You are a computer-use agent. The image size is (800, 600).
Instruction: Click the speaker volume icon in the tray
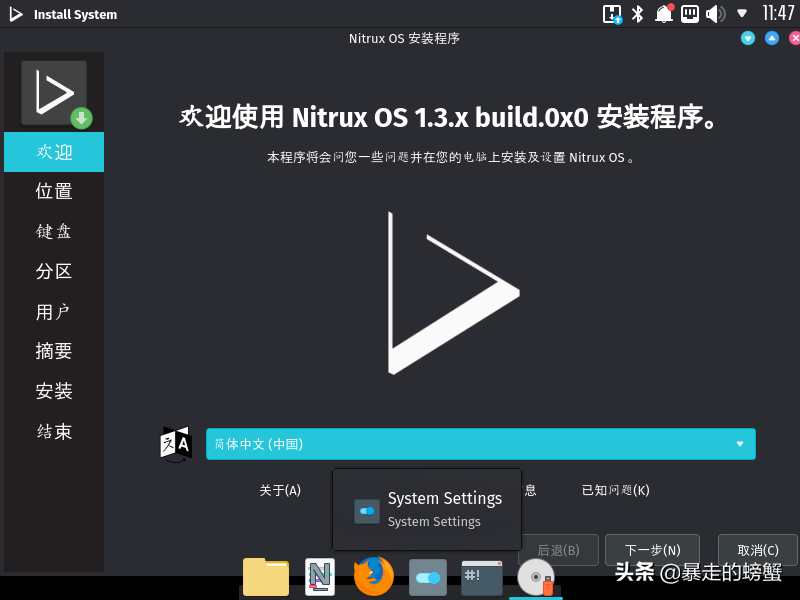[x=714, y=14]
